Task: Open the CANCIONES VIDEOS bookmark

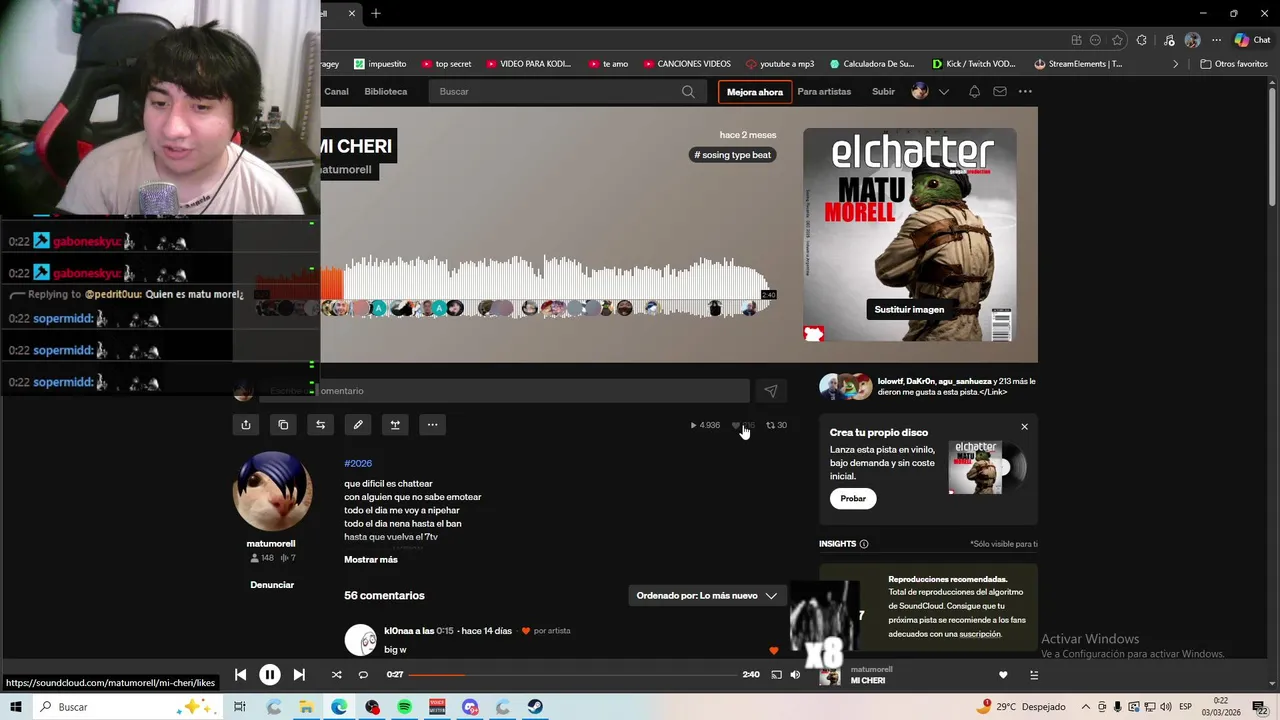Action: pyautogui.click(x=687, y=64)
